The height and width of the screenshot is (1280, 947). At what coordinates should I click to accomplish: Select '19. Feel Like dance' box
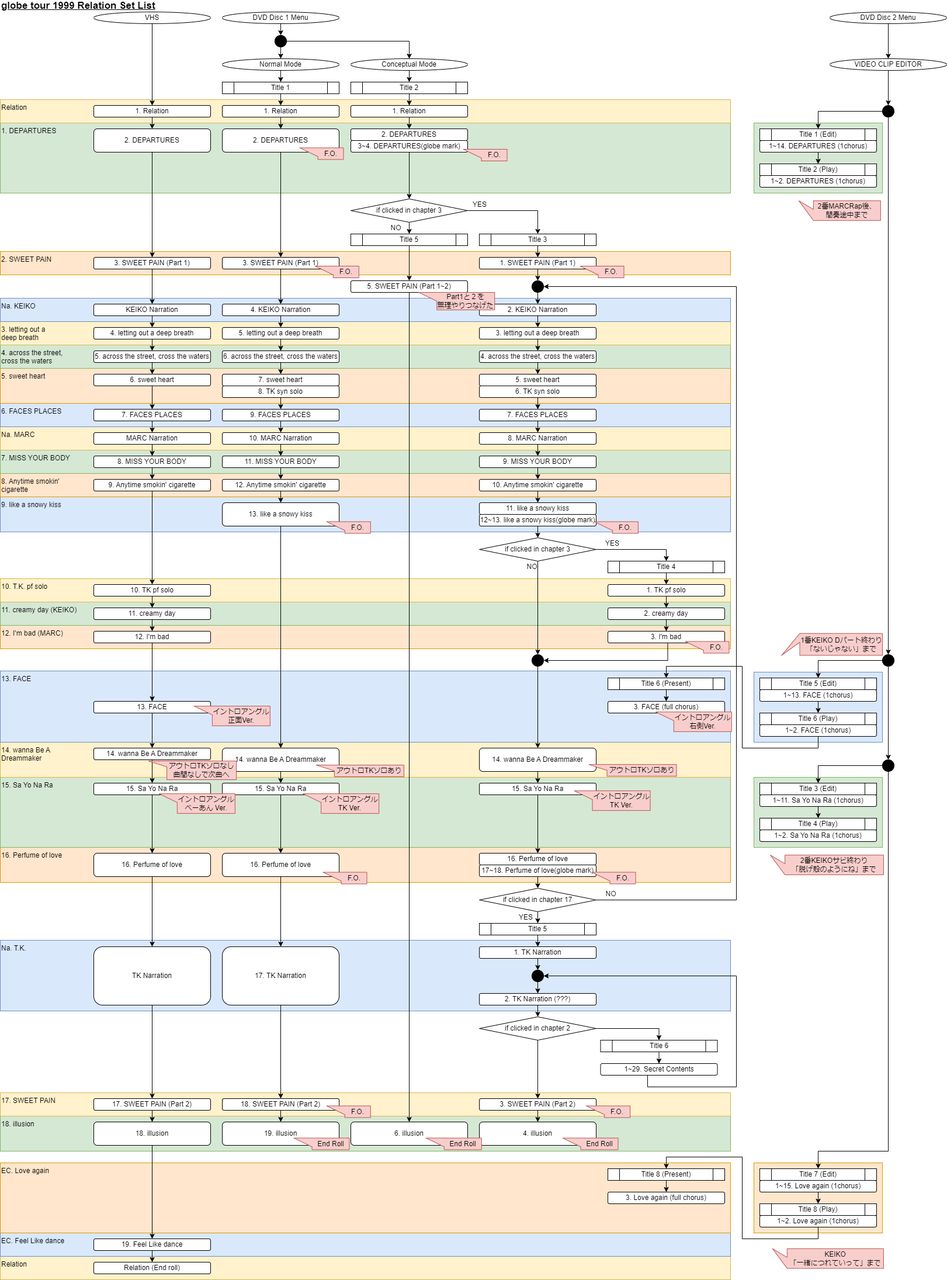point(152,1245)
